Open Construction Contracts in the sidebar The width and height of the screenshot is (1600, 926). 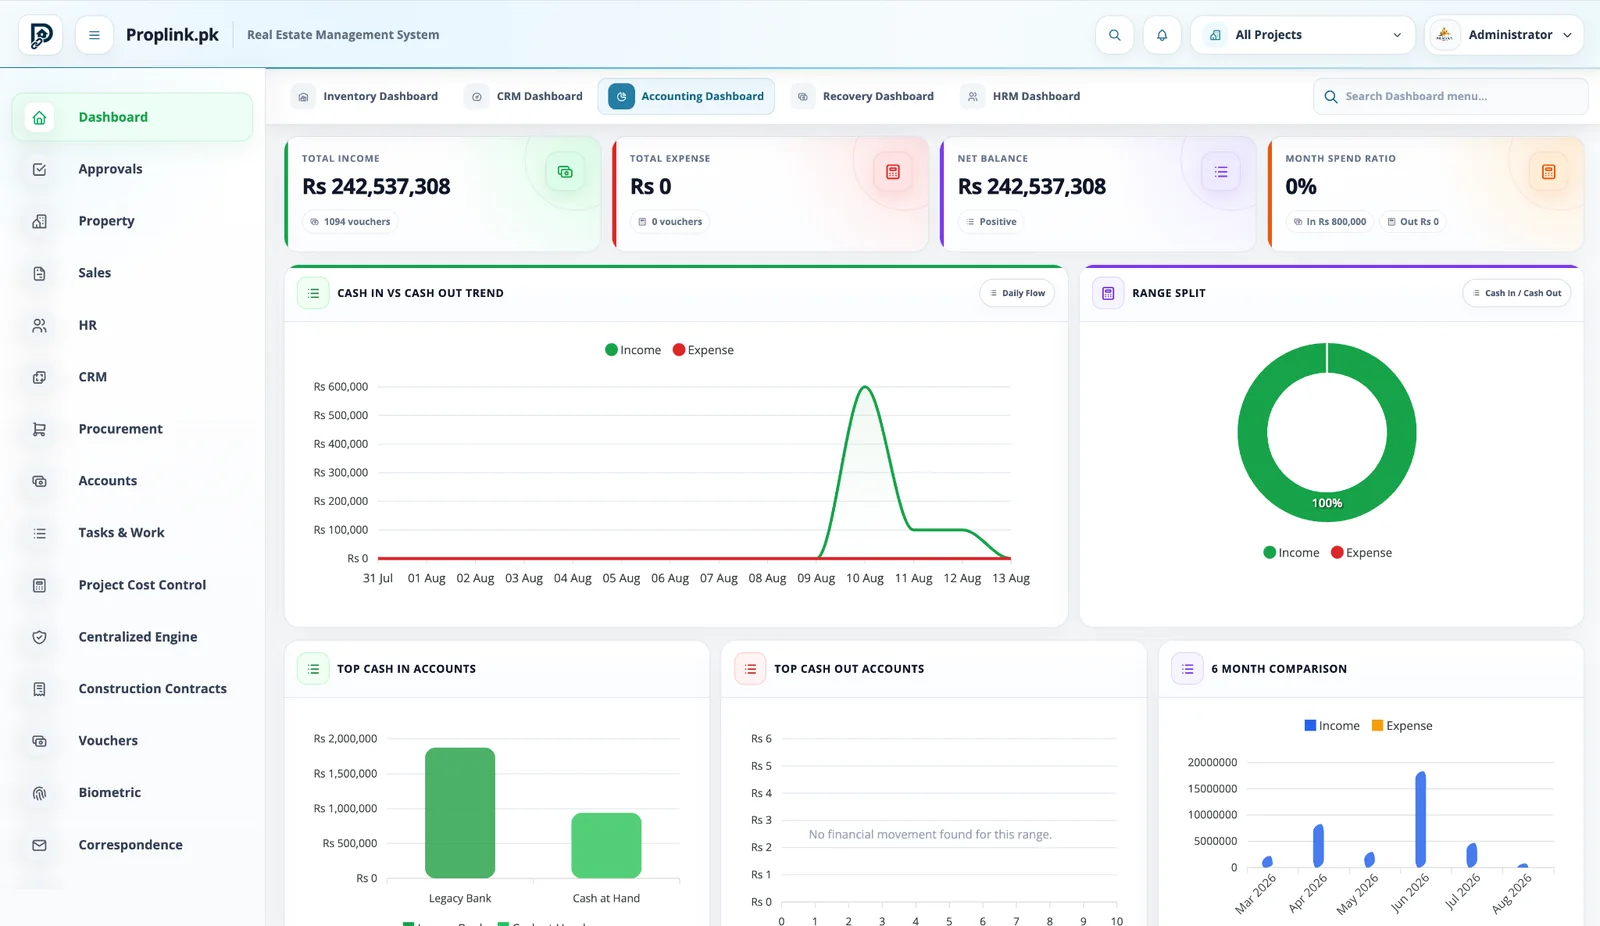click(x=132, y=690)
